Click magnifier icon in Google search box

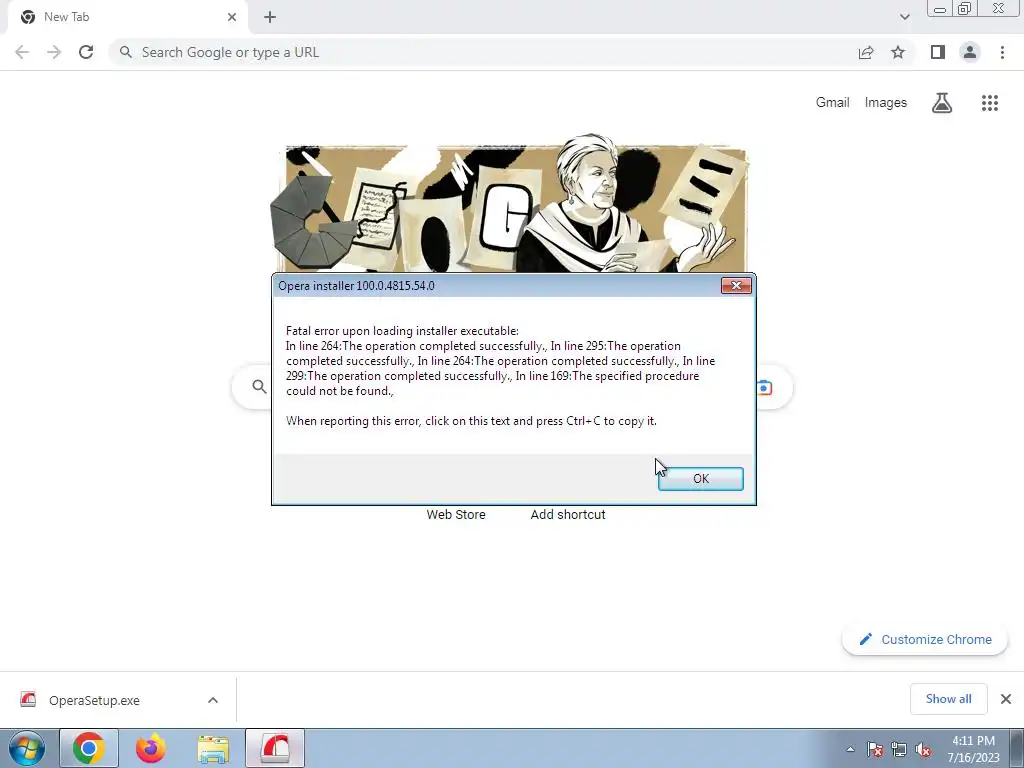pyautogui.click(x=259, y=387)
